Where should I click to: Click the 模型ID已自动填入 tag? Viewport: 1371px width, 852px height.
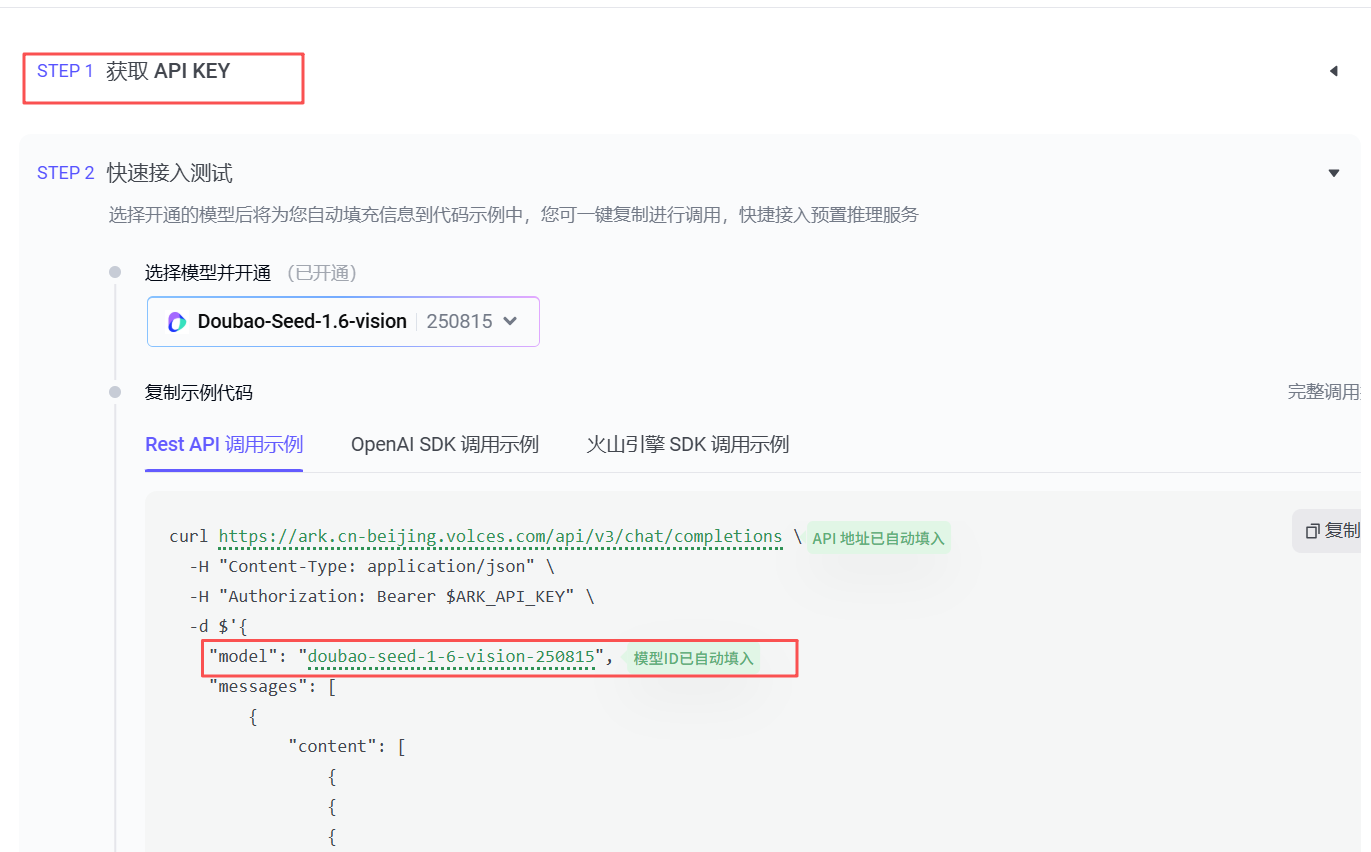(693, 658)
